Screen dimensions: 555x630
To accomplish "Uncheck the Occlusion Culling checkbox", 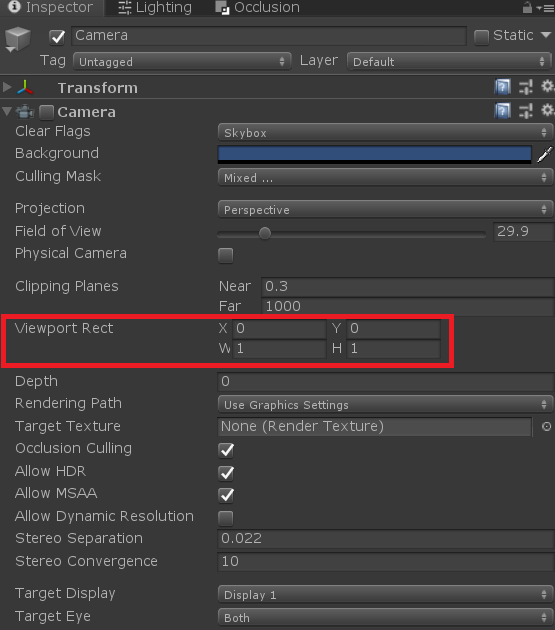I will coord(226,450).
